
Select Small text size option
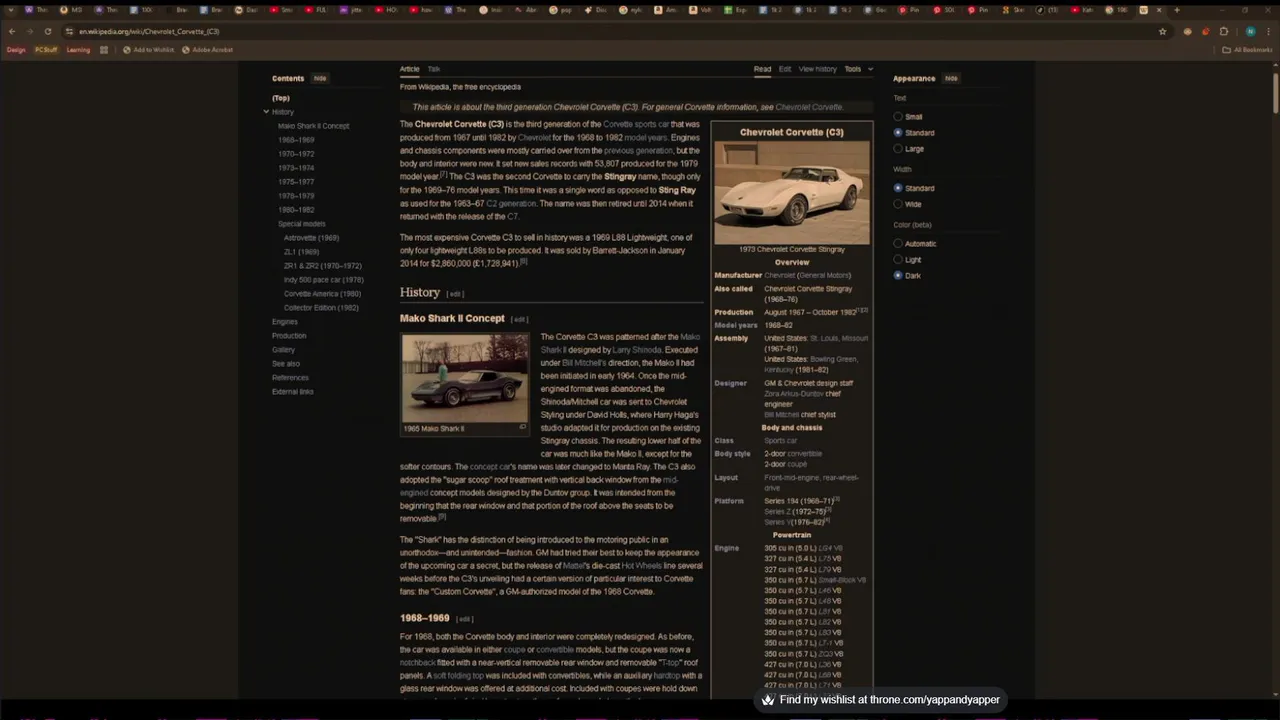tap(898, 117)
